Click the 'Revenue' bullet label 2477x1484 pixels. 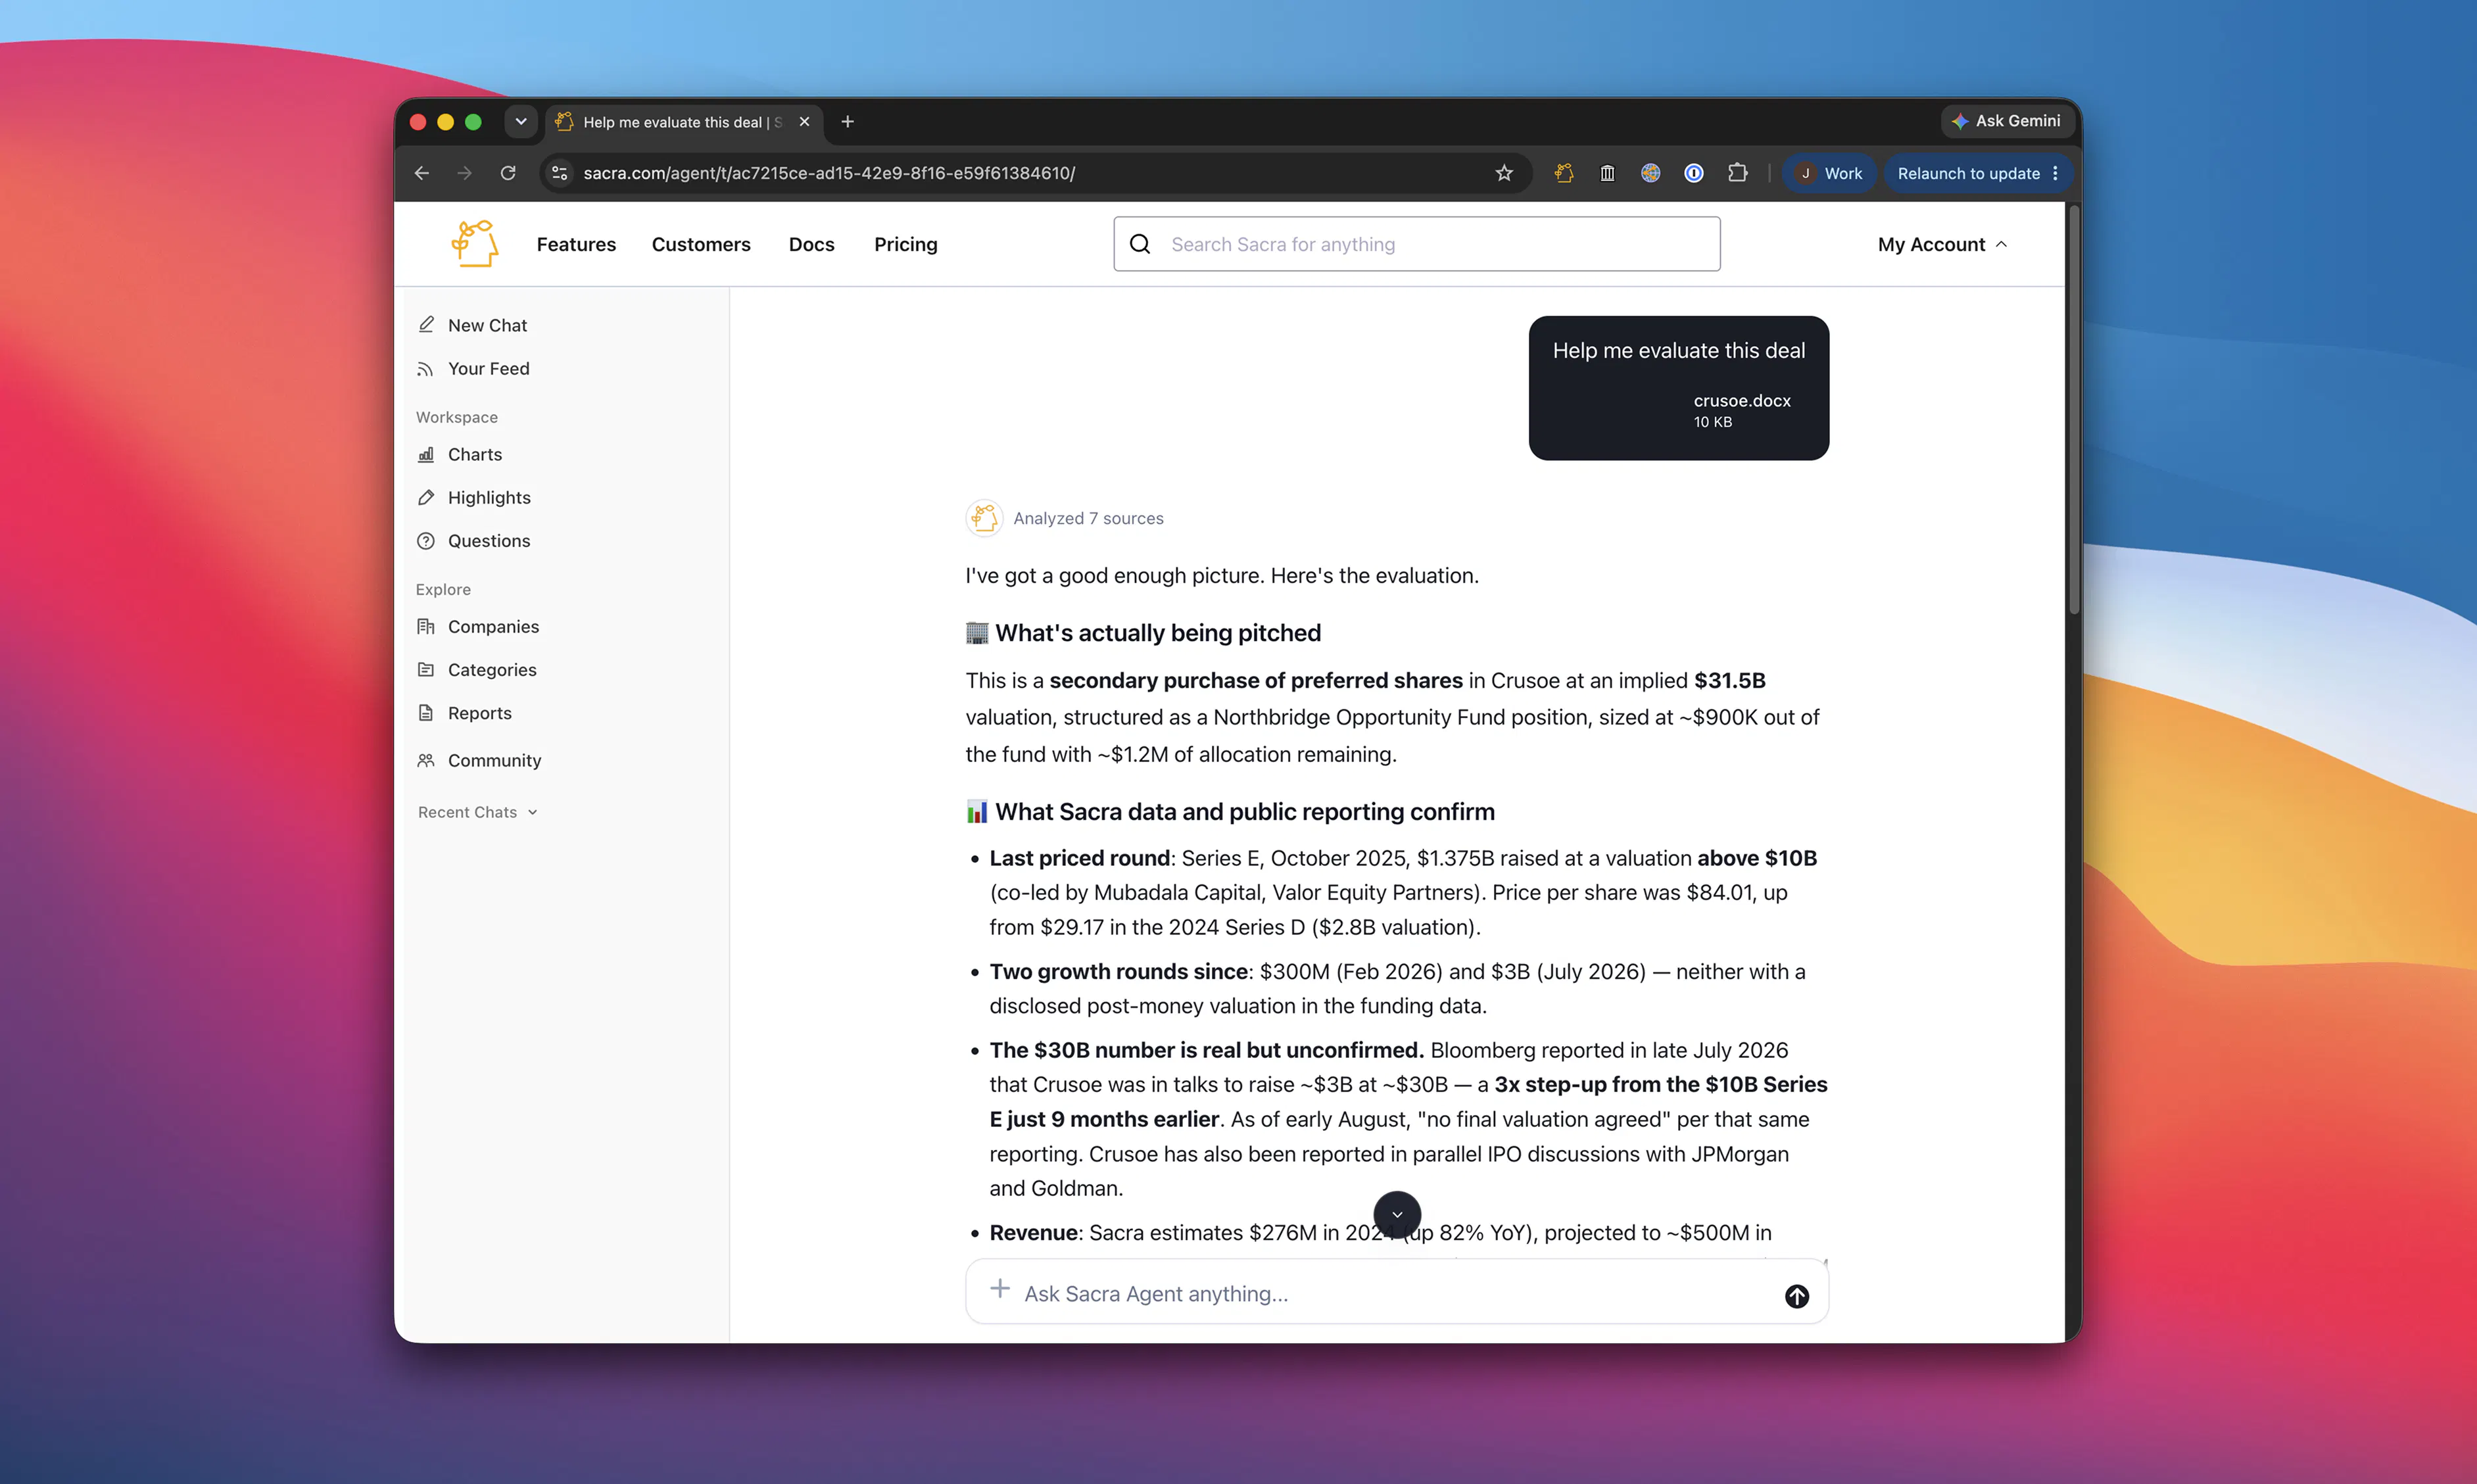point(1034,1232)
